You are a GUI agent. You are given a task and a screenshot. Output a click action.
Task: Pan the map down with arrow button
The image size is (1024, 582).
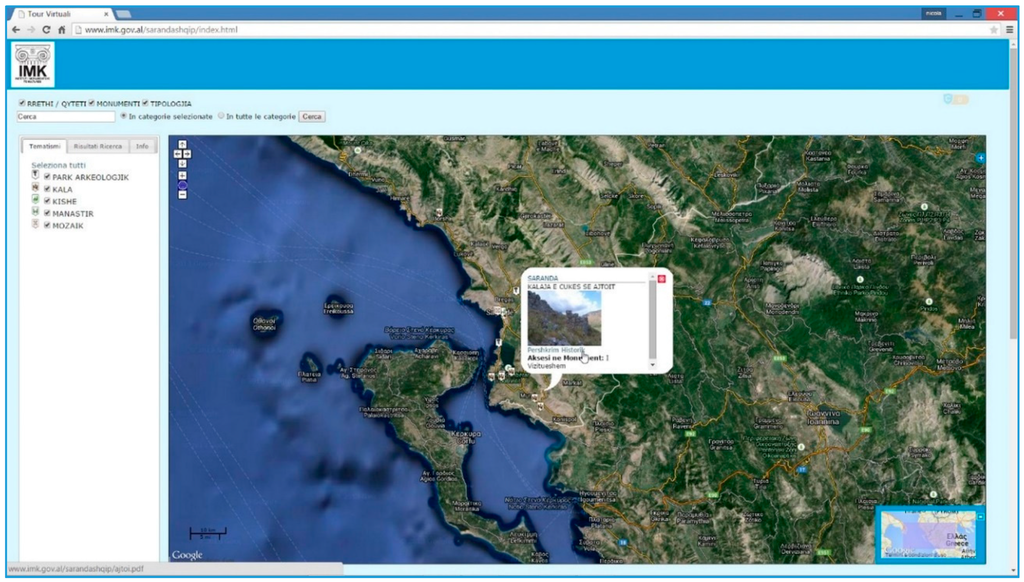tap(182, 164)
